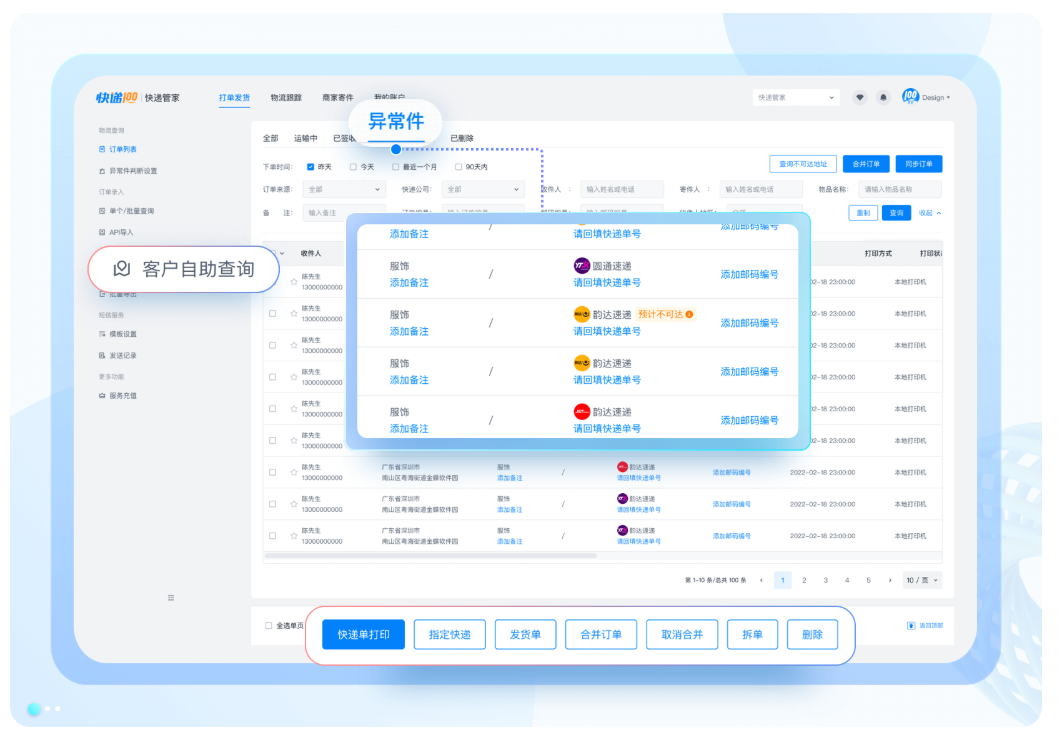Viewport: 1059px width, 734px height.
Task: Open the 快递公司 dropdown
Action: click(x=483, y=189)
